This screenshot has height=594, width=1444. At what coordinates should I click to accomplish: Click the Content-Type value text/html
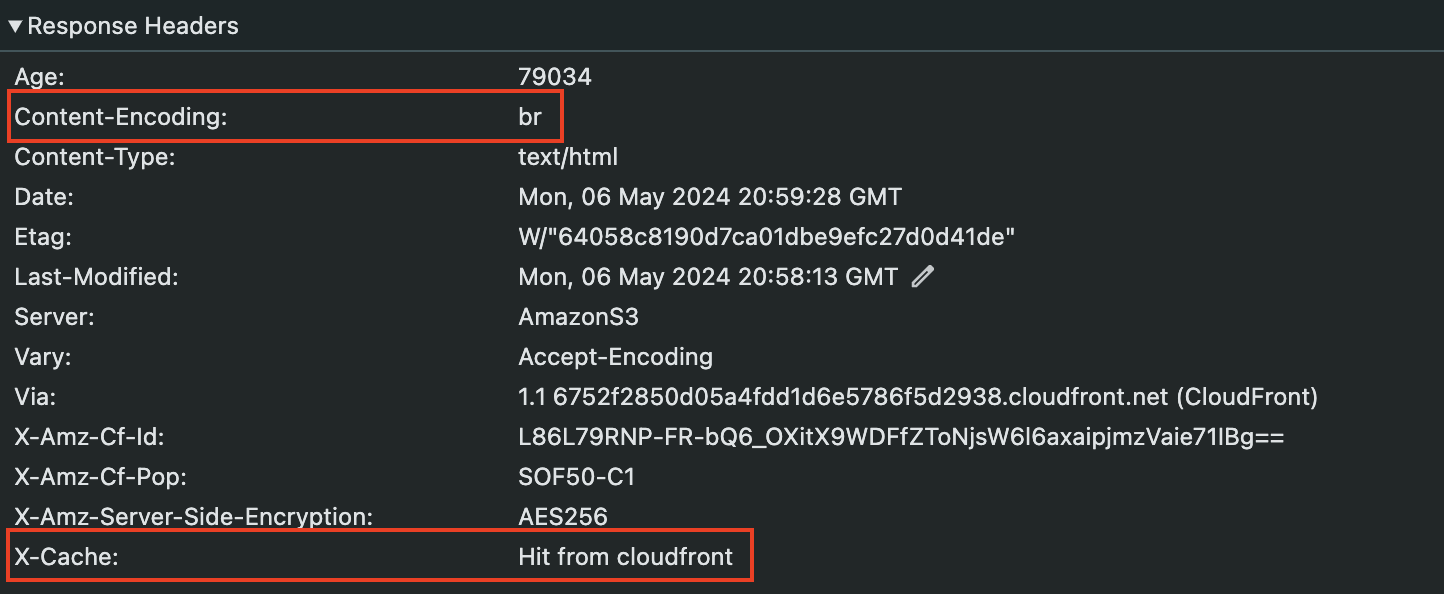[568, 157]
